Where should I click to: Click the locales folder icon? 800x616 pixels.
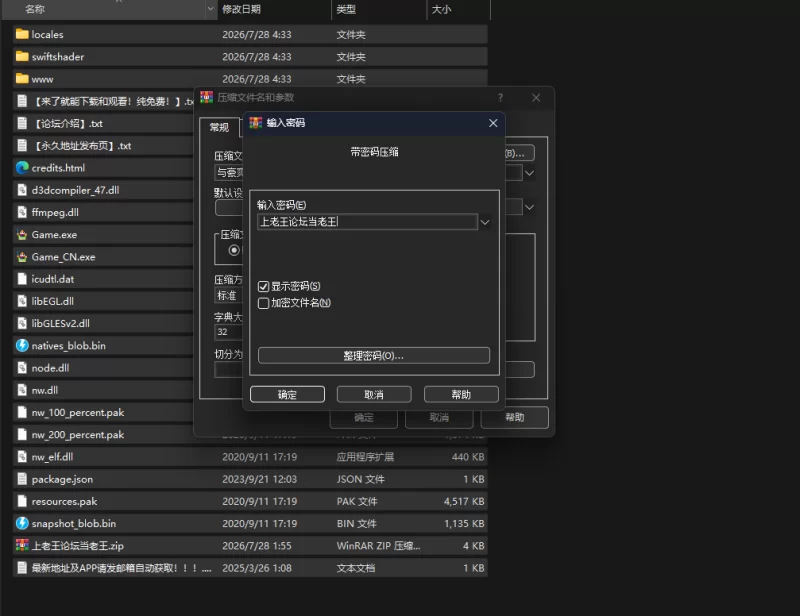pyautogui.click(x=22, y=34)
